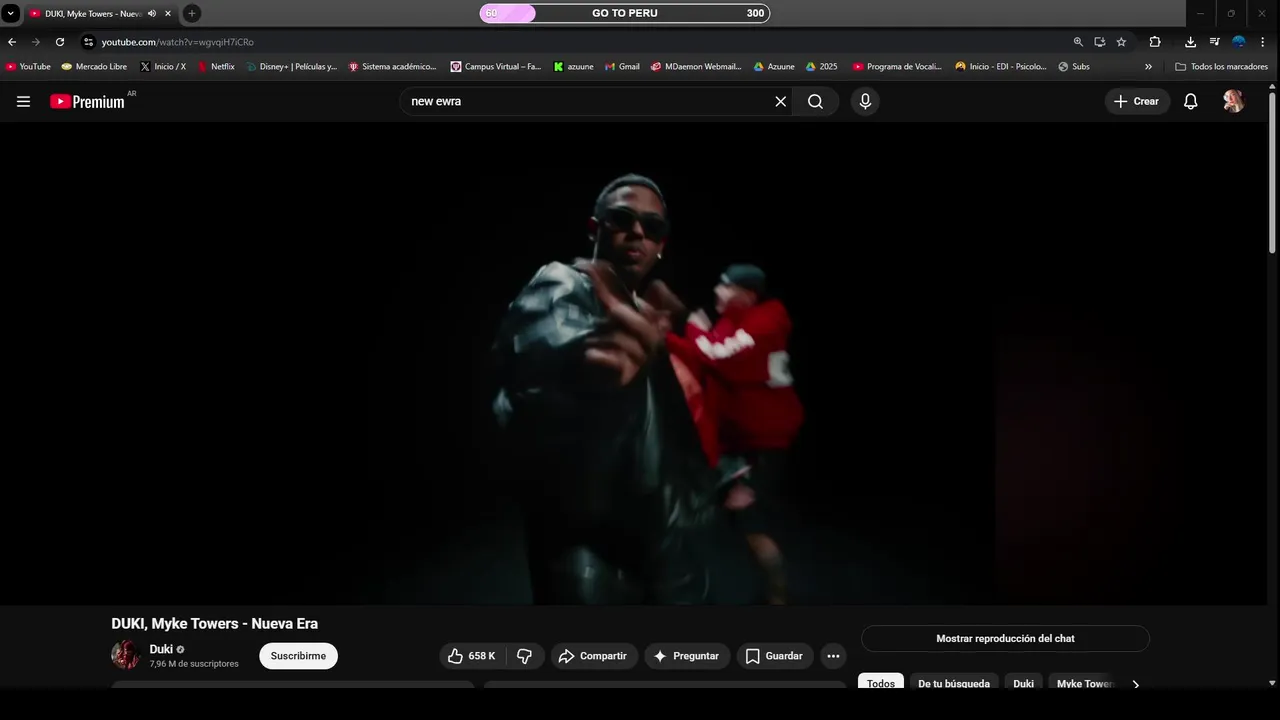Open Disney+ bookmark

click(x=292, y=67)
